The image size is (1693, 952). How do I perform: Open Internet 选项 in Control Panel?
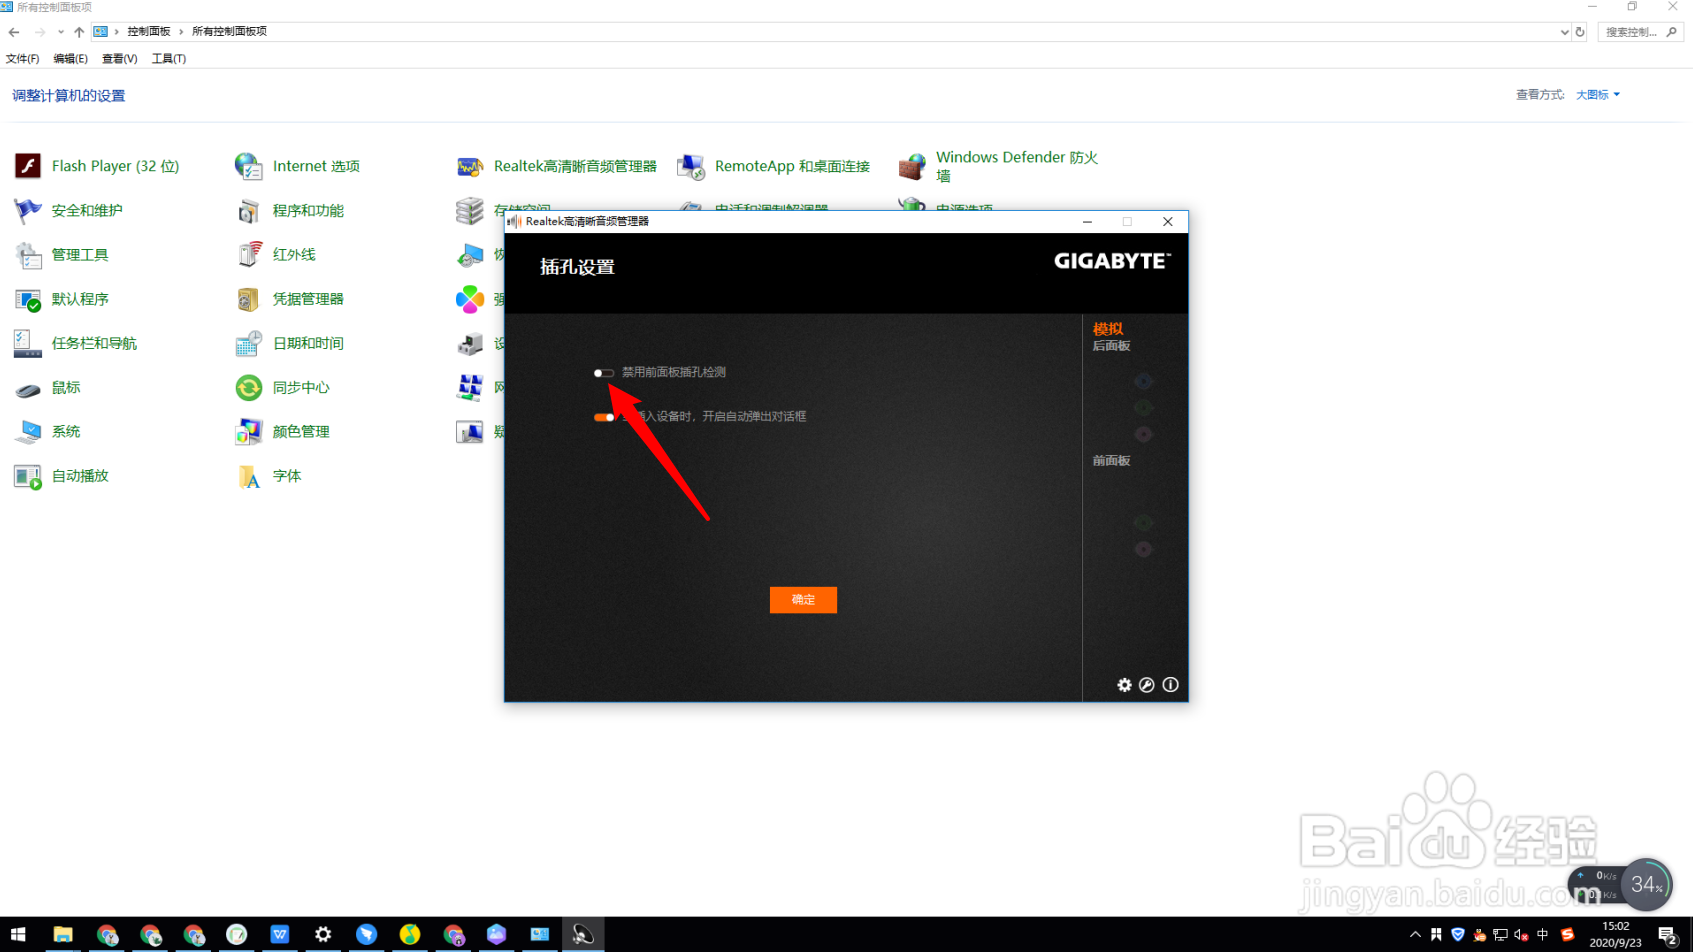tap(297, 166)
